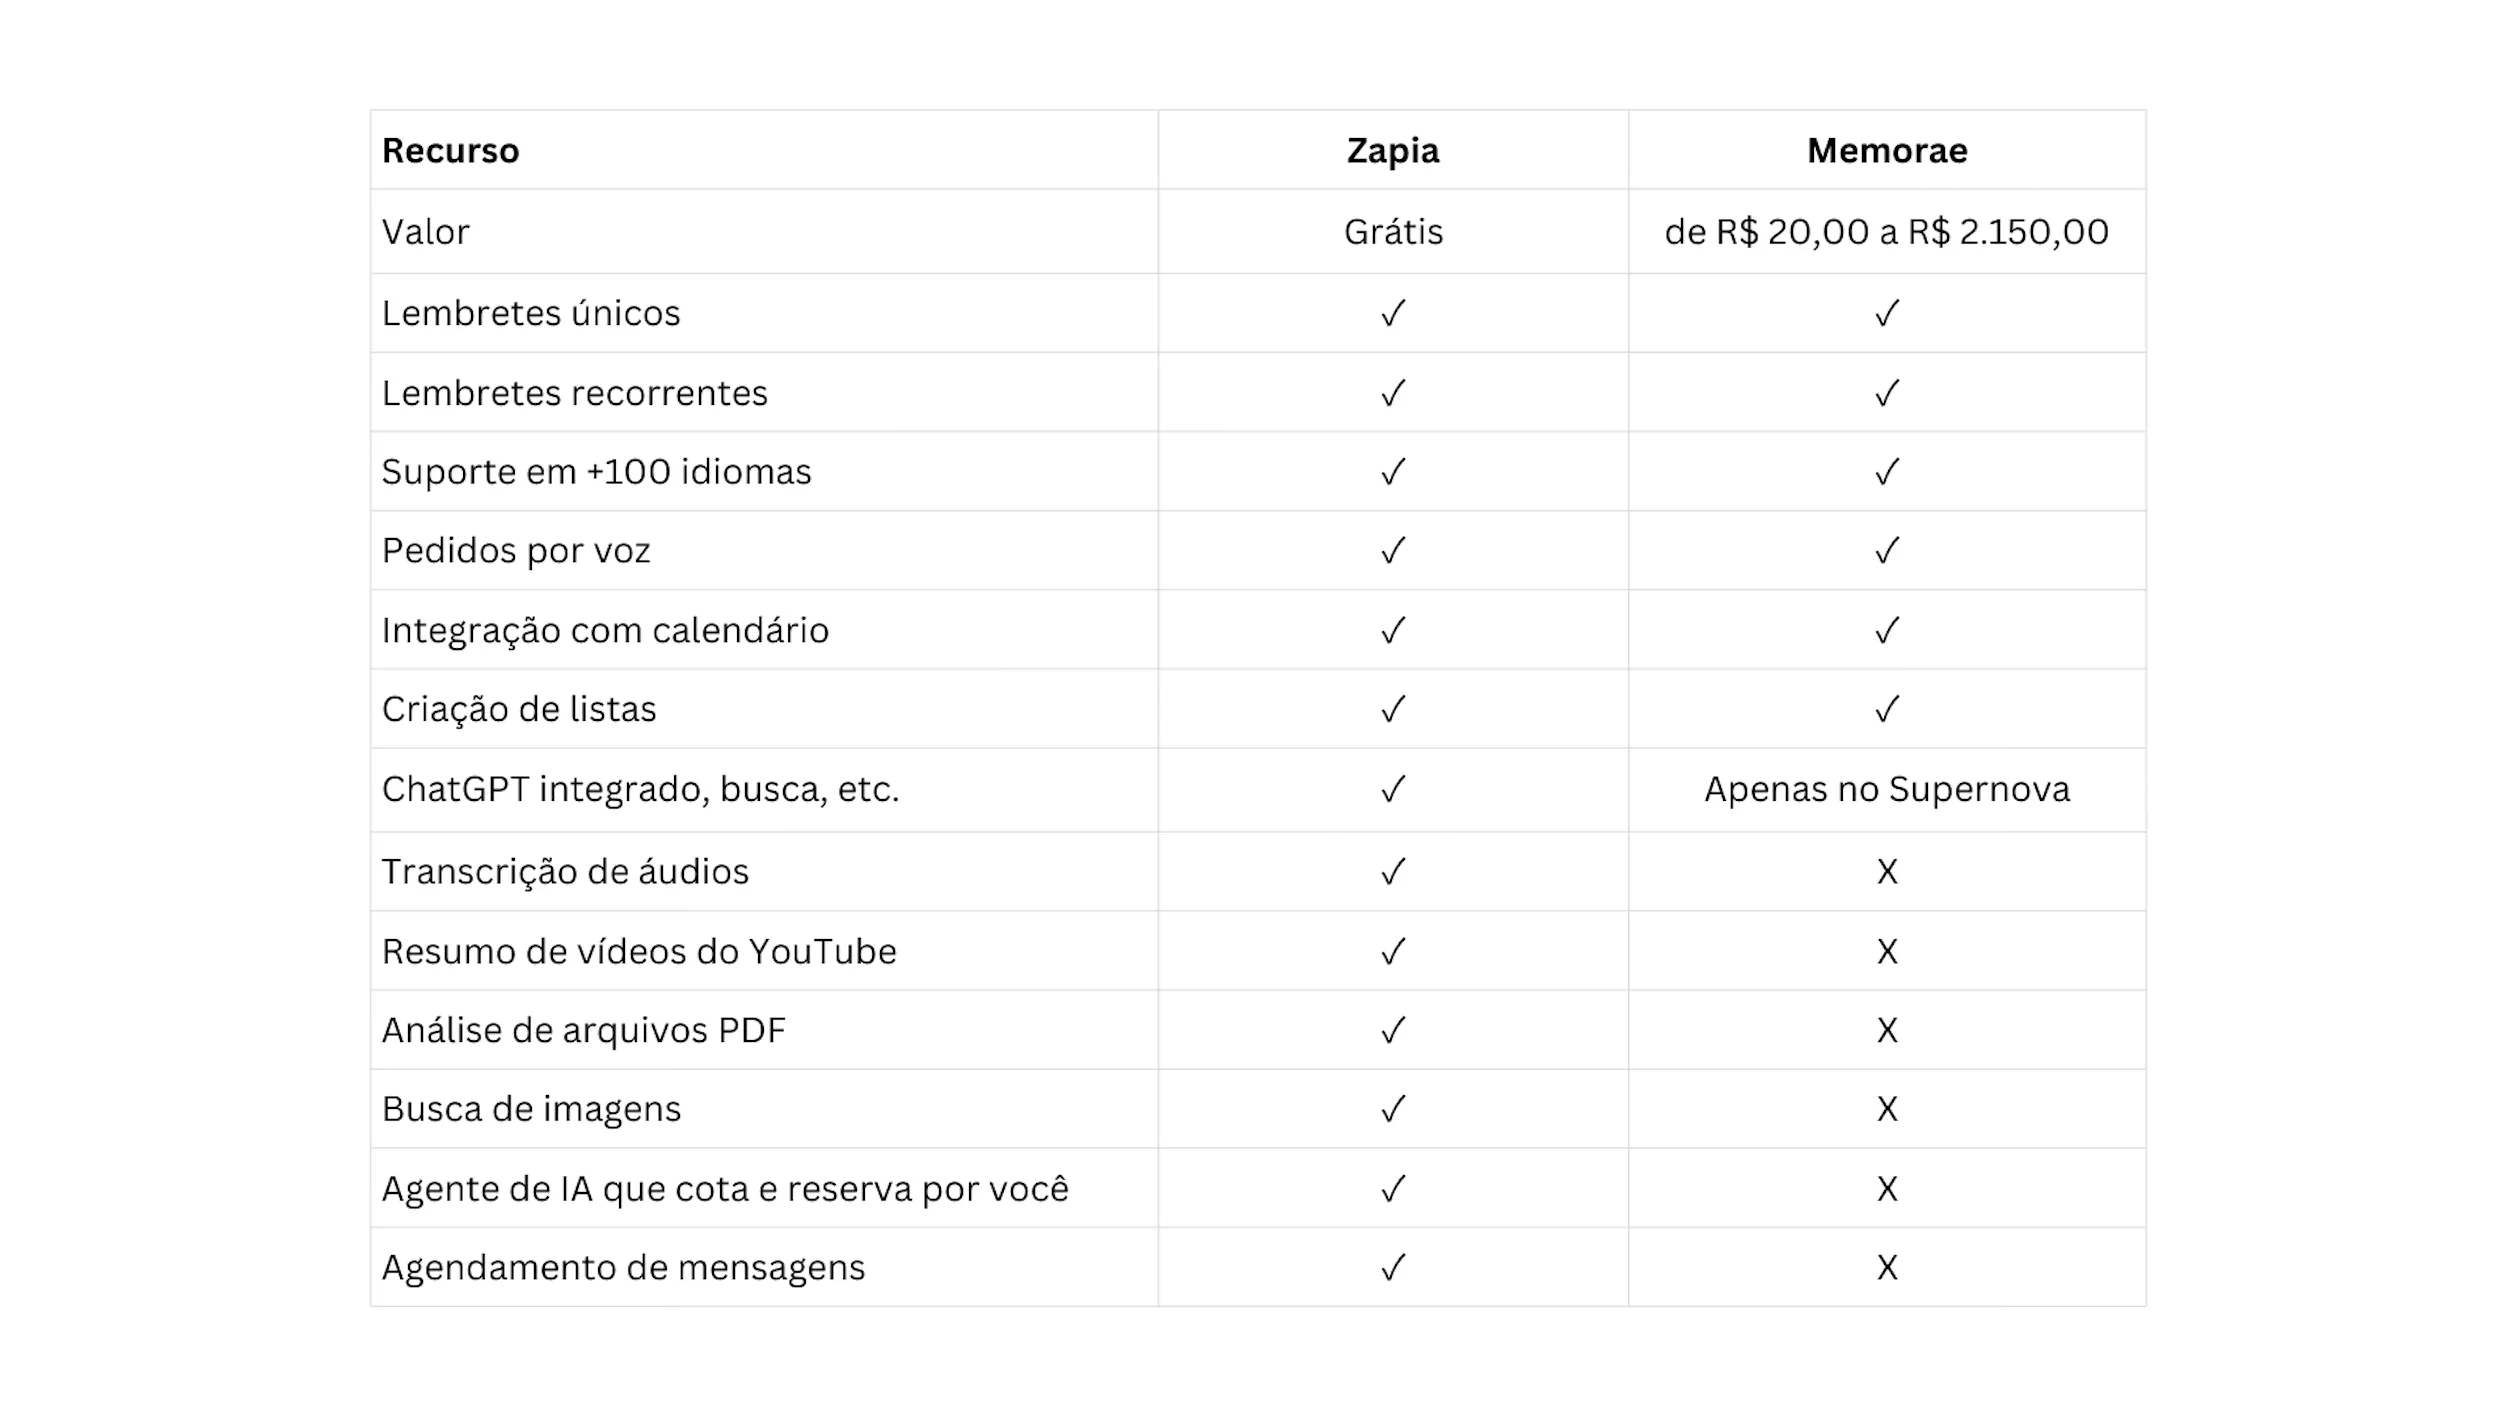
Task: Click 'ChatGPT integrado, busca, etc.' row label
Action: coord(641,790)
